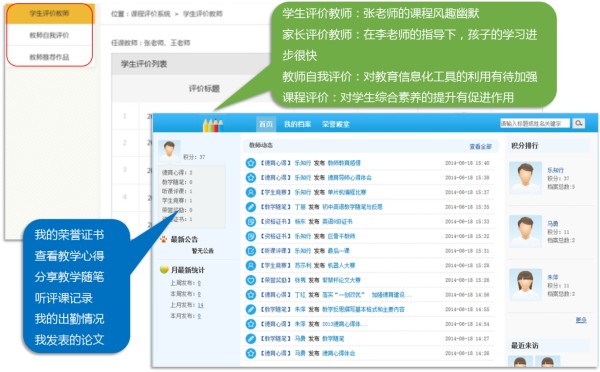Open the 德育导师心得体会 post link
The image size is (600, 372).
pos(349,178)
